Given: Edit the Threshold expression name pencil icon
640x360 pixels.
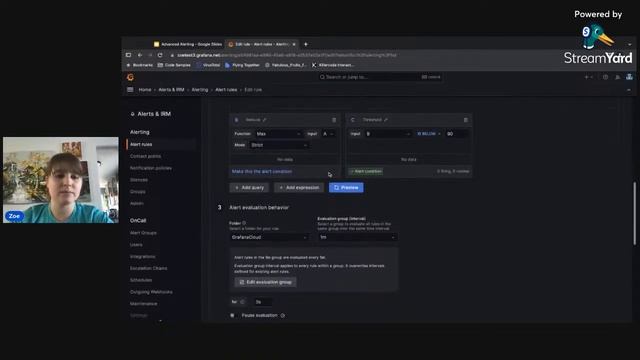Looking at the screenshot, I should point(386,120).
